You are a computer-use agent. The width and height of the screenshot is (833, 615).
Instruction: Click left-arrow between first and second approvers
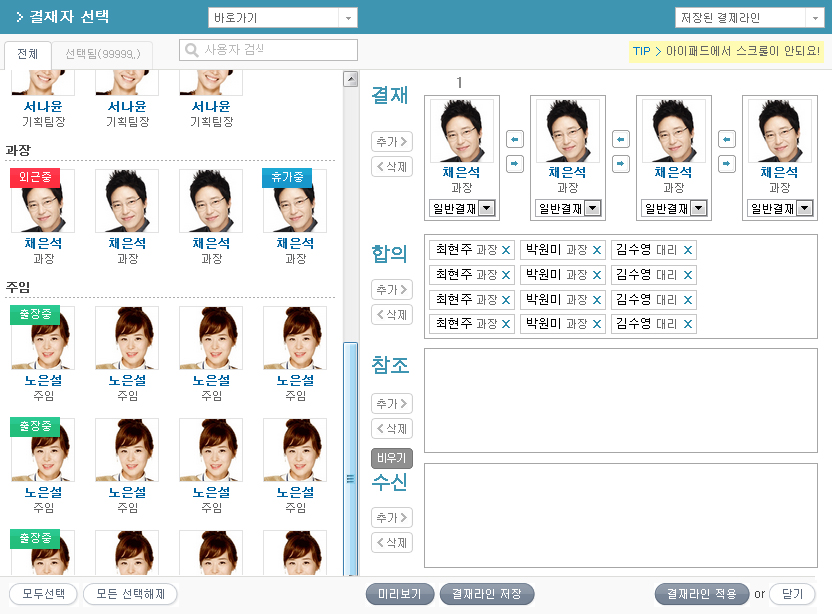click(x=515, y=139)
